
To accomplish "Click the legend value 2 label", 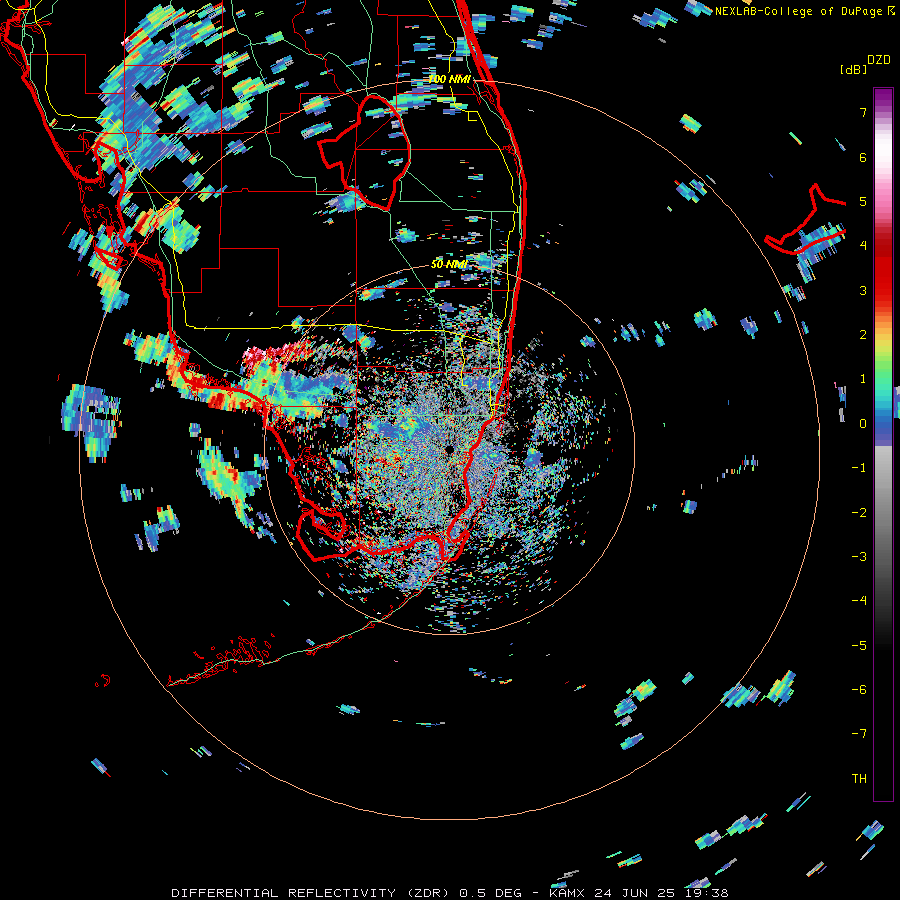I will 863,335.
